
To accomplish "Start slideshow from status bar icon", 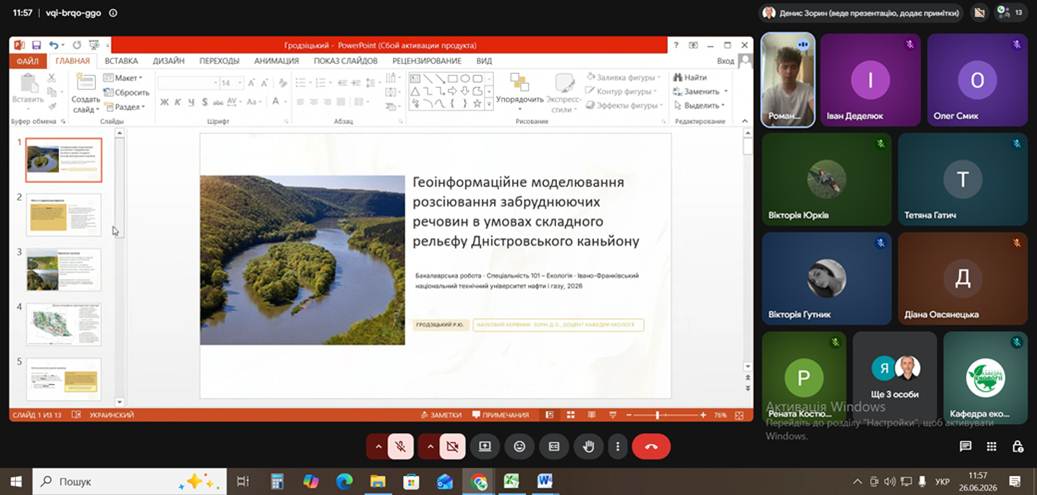I will point(613,415).
